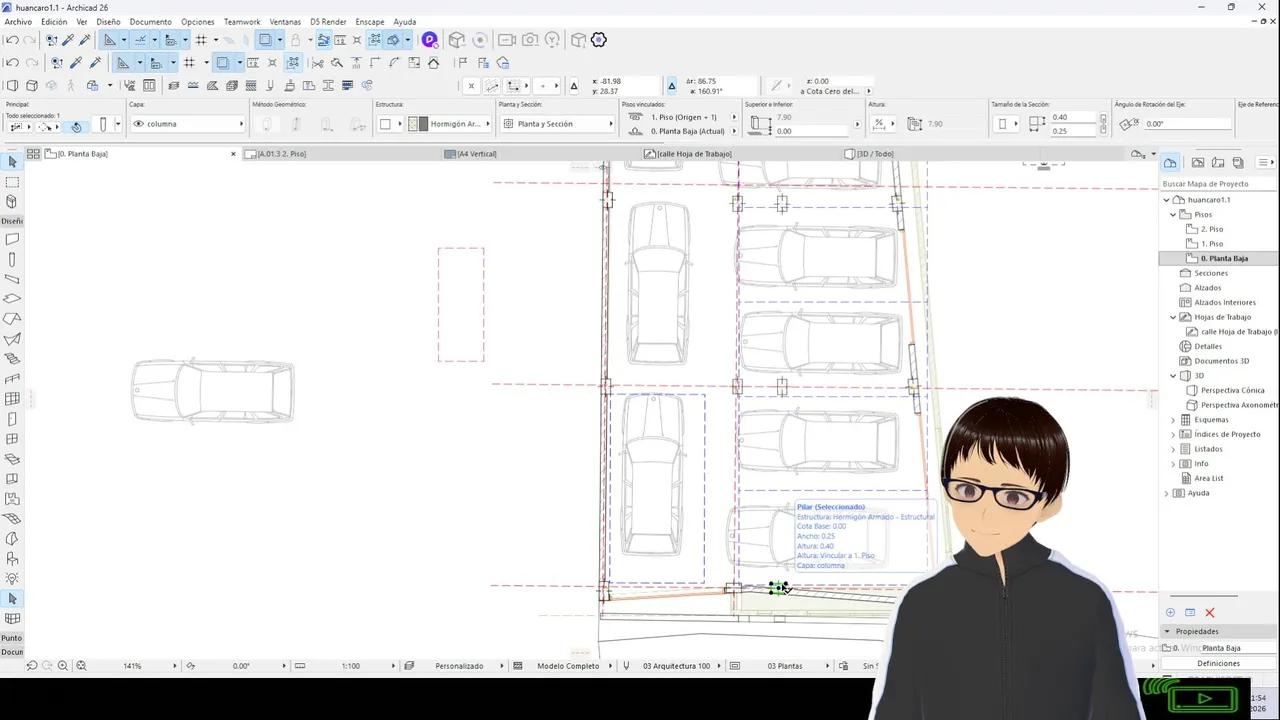Click the scissors Split icon

point(318,63)
